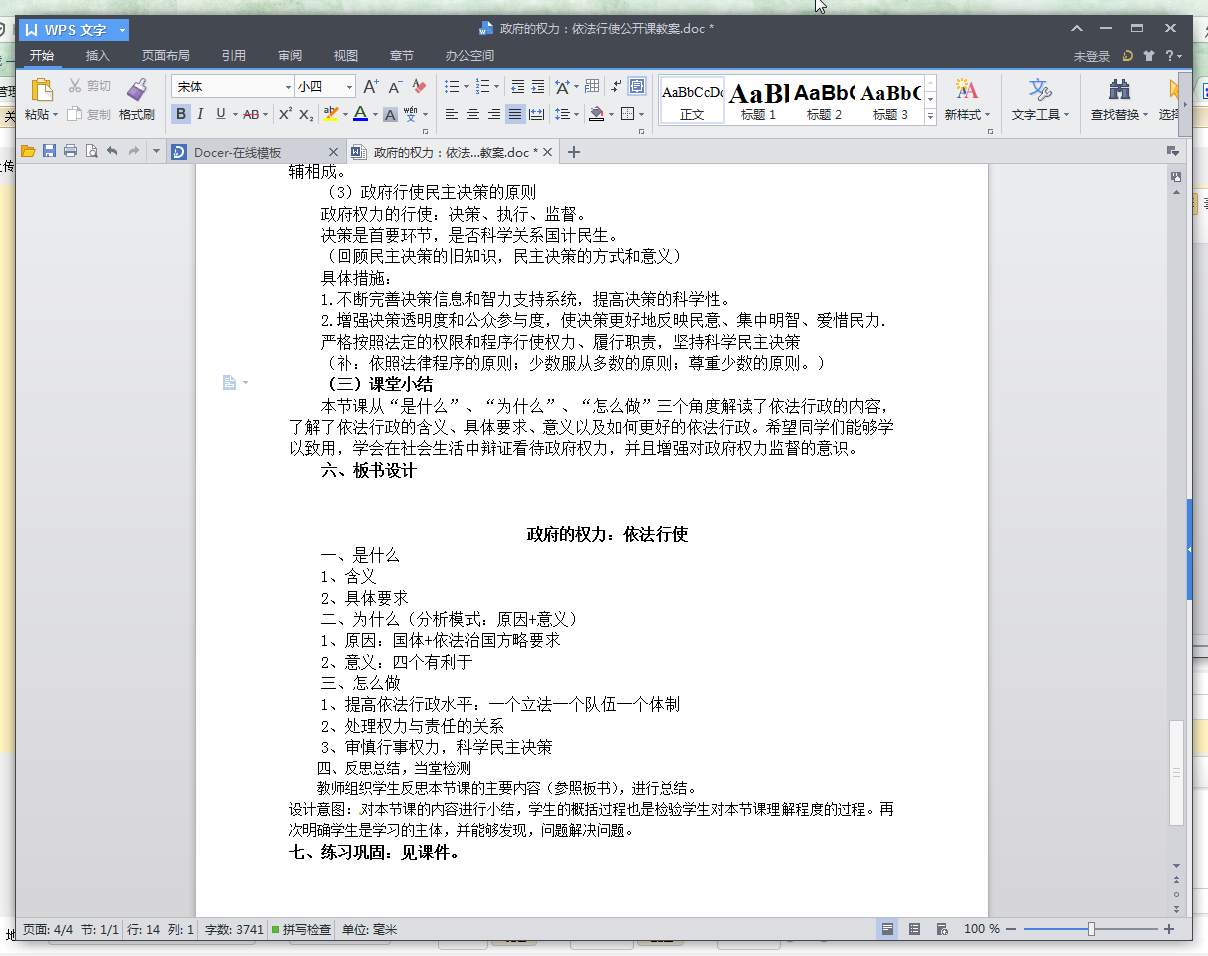Open the font size dropdown showing 小四
1208x956 pixels.
tap(350, 87)
